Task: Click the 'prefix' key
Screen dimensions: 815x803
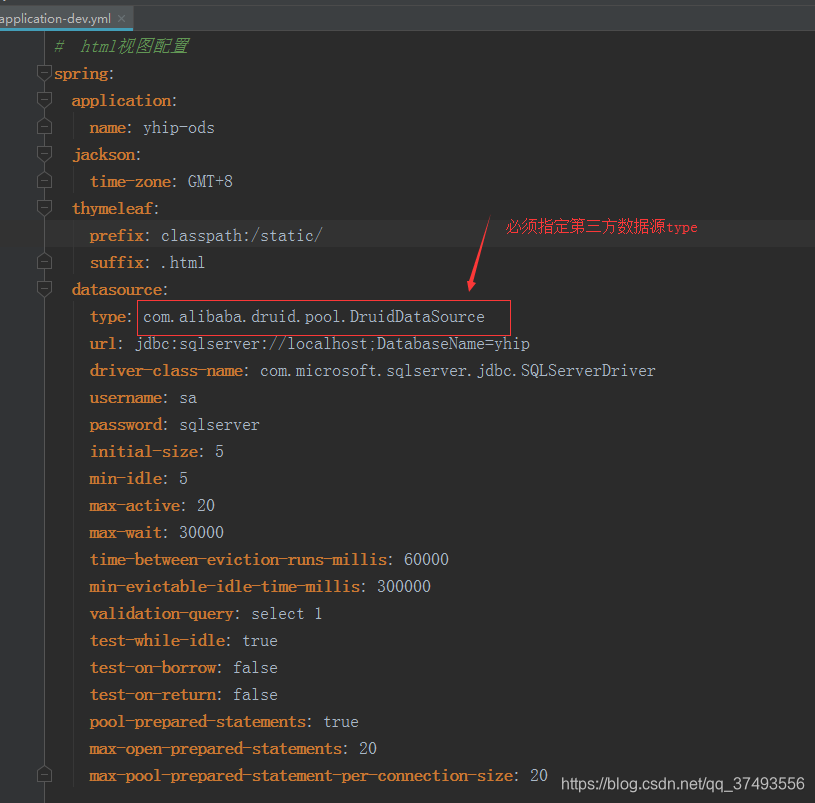Action: 116,236
